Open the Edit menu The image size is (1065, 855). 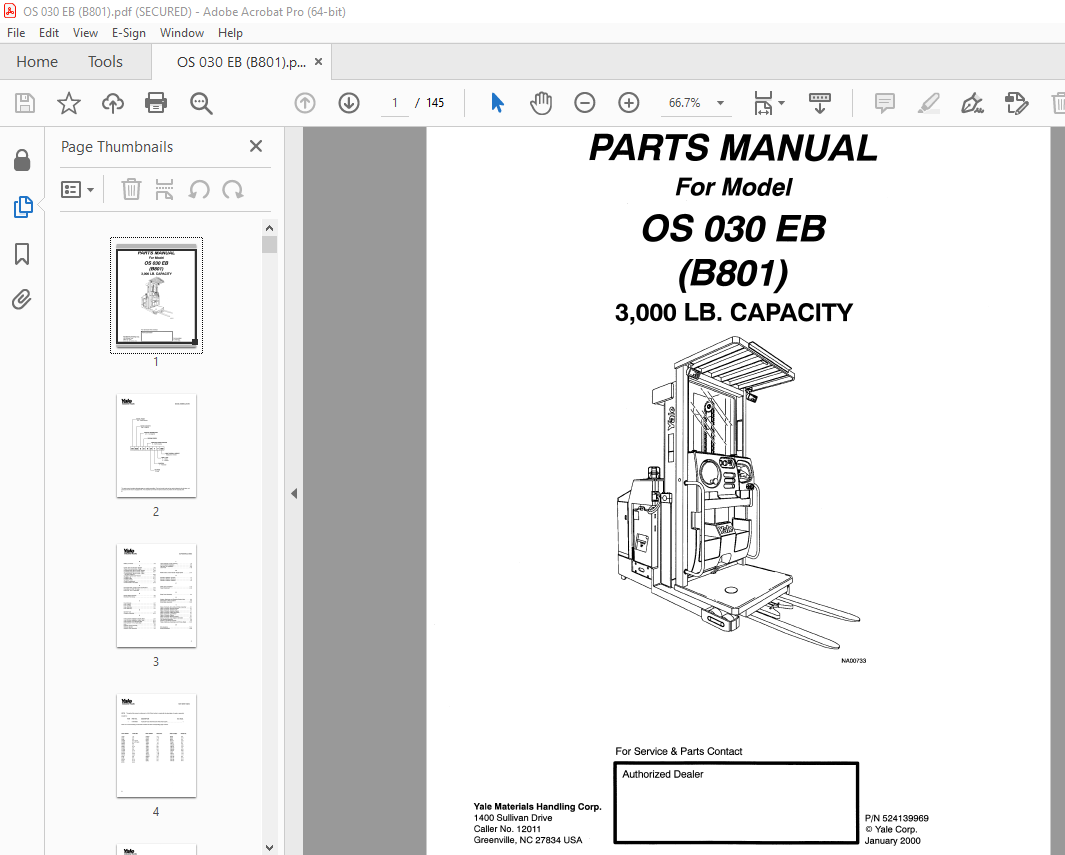click(48, 33)
